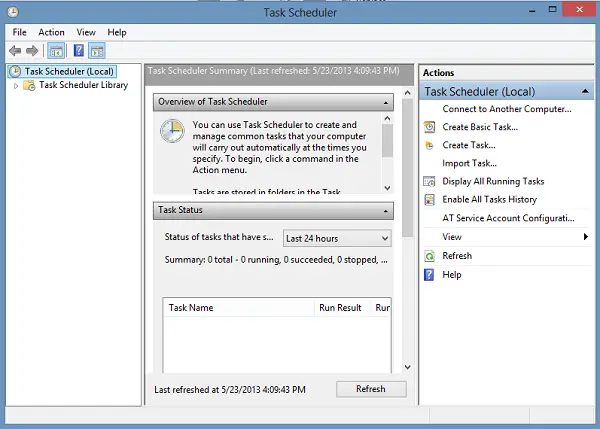Expand the Task Scheduler Library node arrow

coord(16,86)
